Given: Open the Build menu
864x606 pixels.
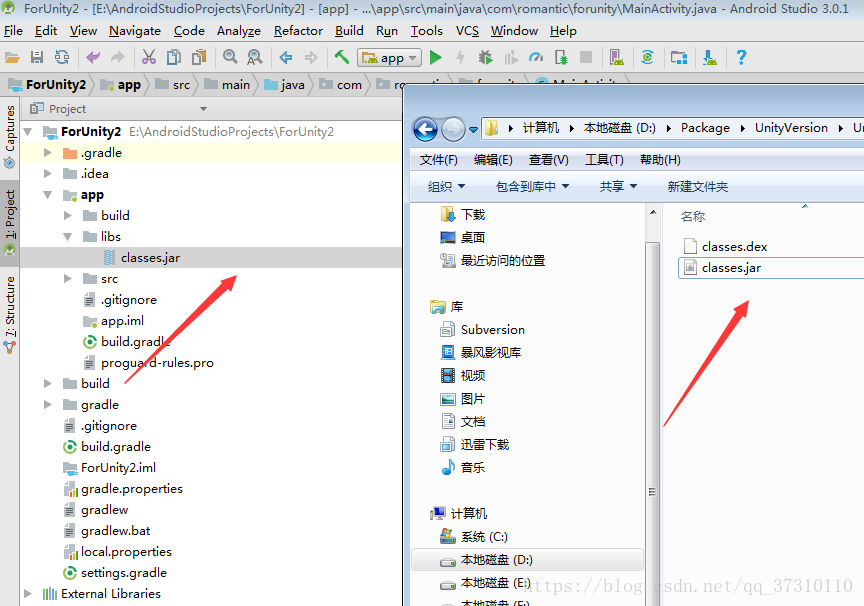Looking at the screenshot, I should tap(349, 31).
